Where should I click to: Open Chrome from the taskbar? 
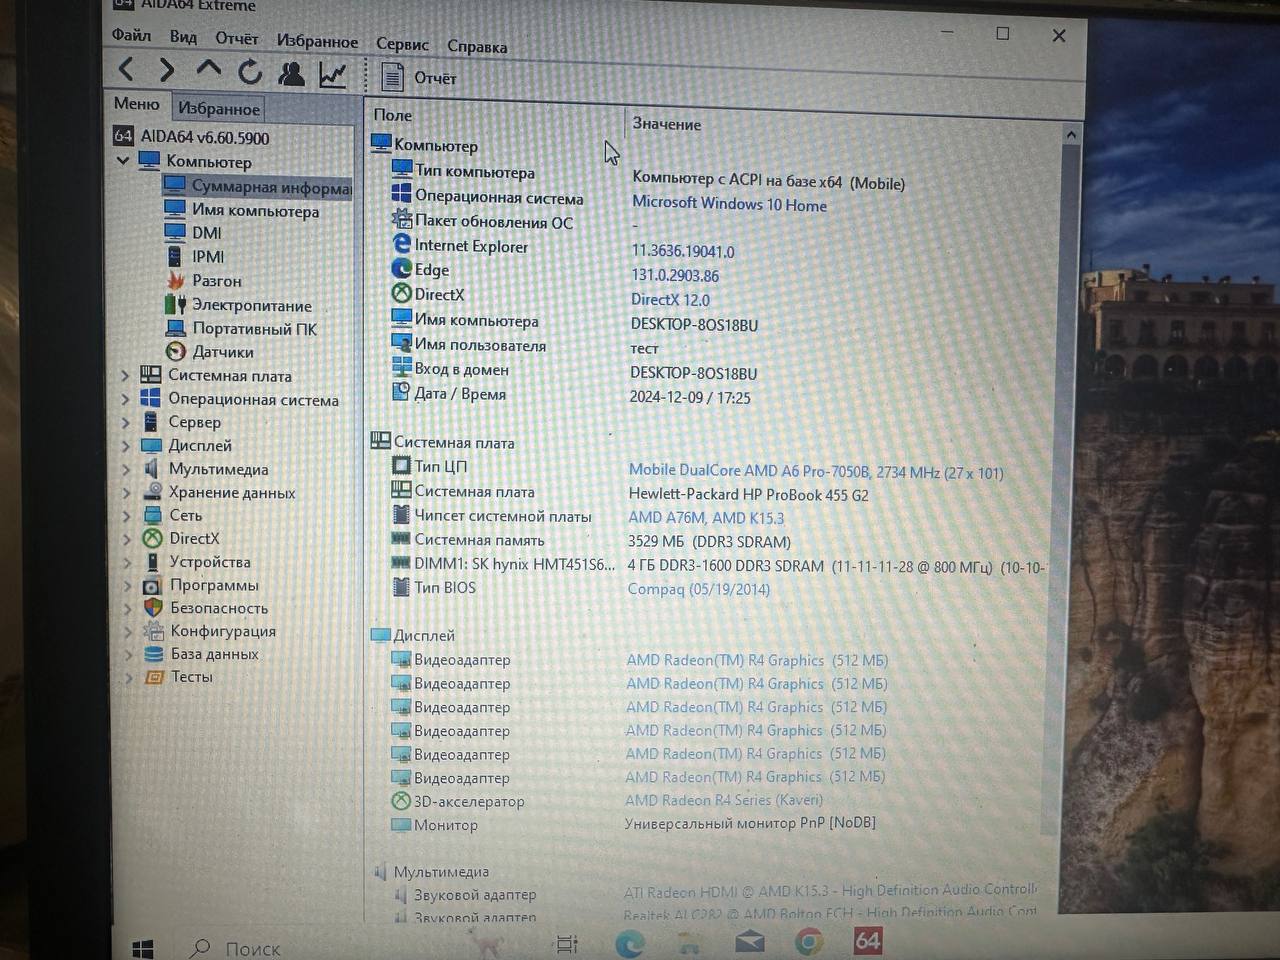click(809, 941)
